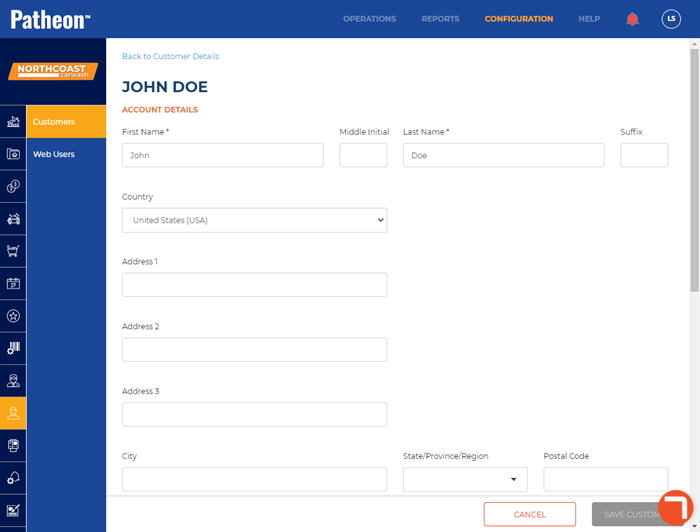The image size is (700, 532).
Task: Click the Cancel button
Action: tap(529, 514)
